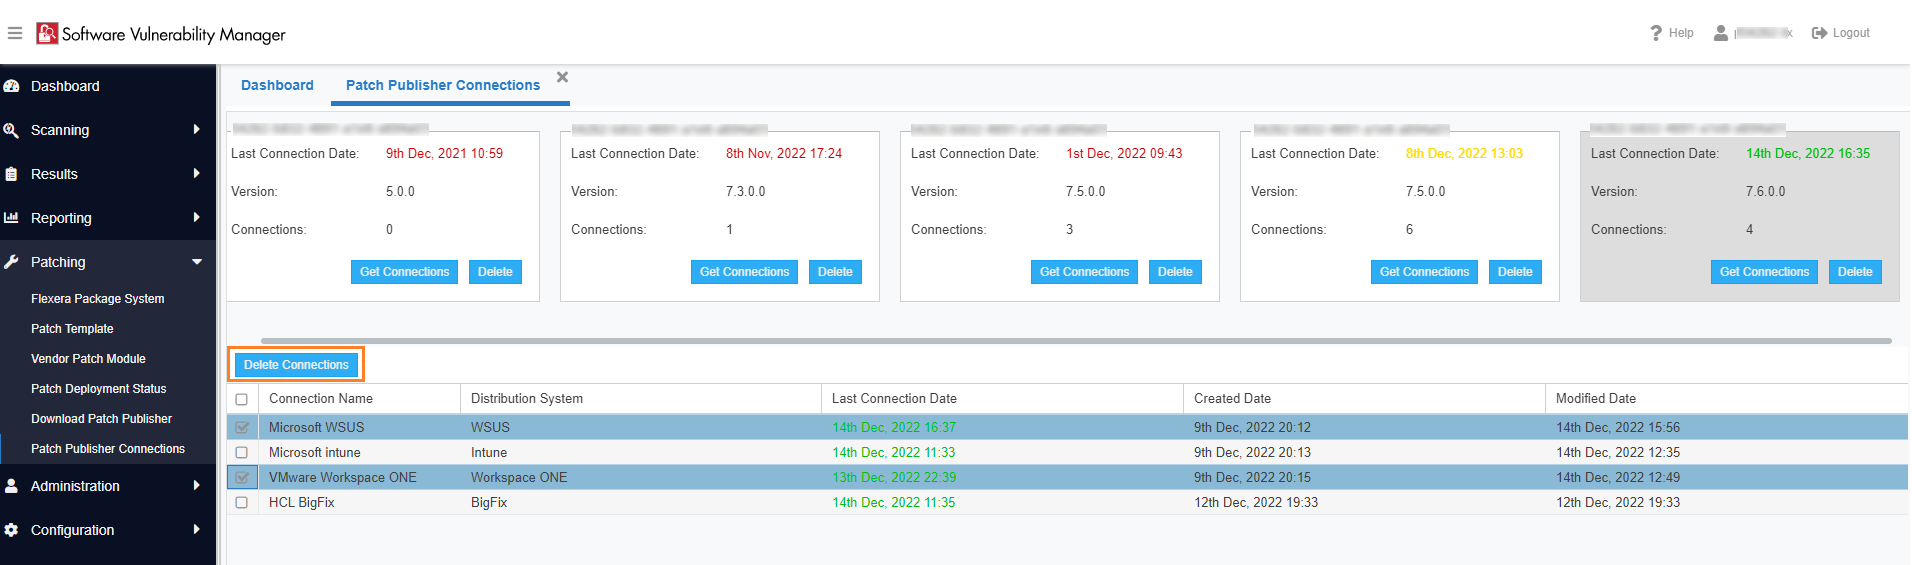Switch to the Dashboard tab
1912x565 pixels.
point(277,85)
